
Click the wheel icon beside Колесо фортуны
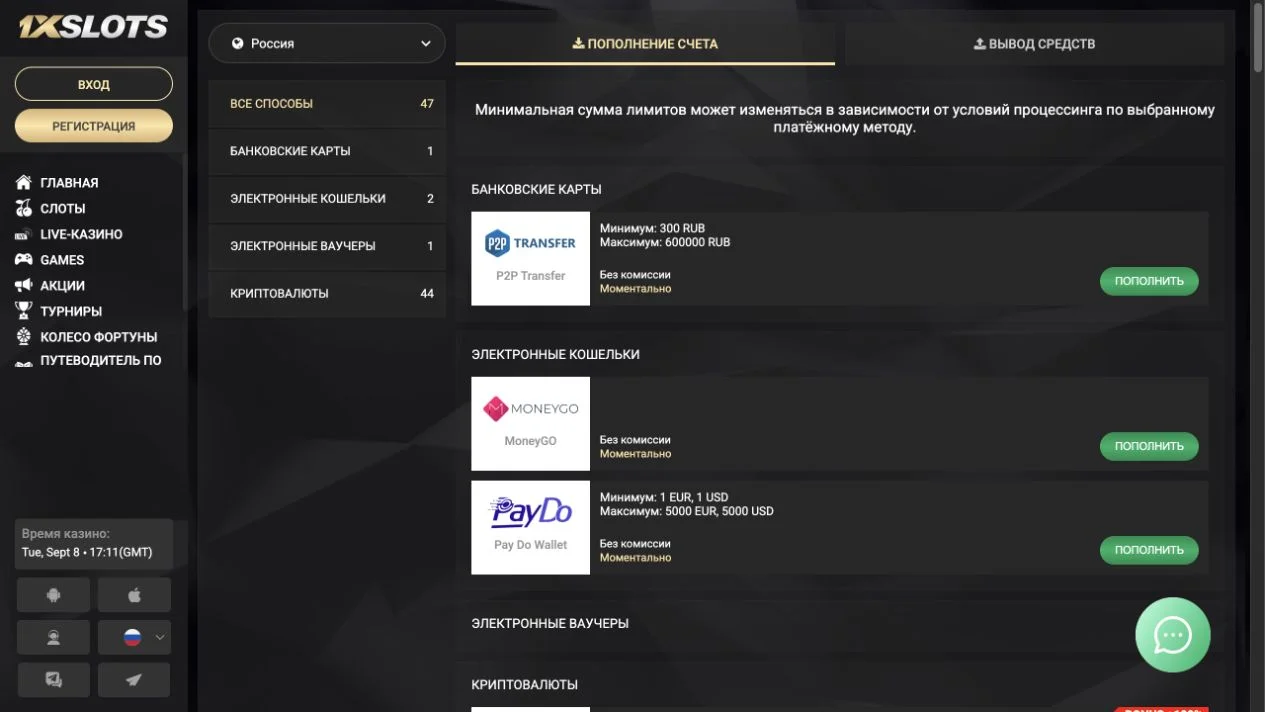(24, 337)
